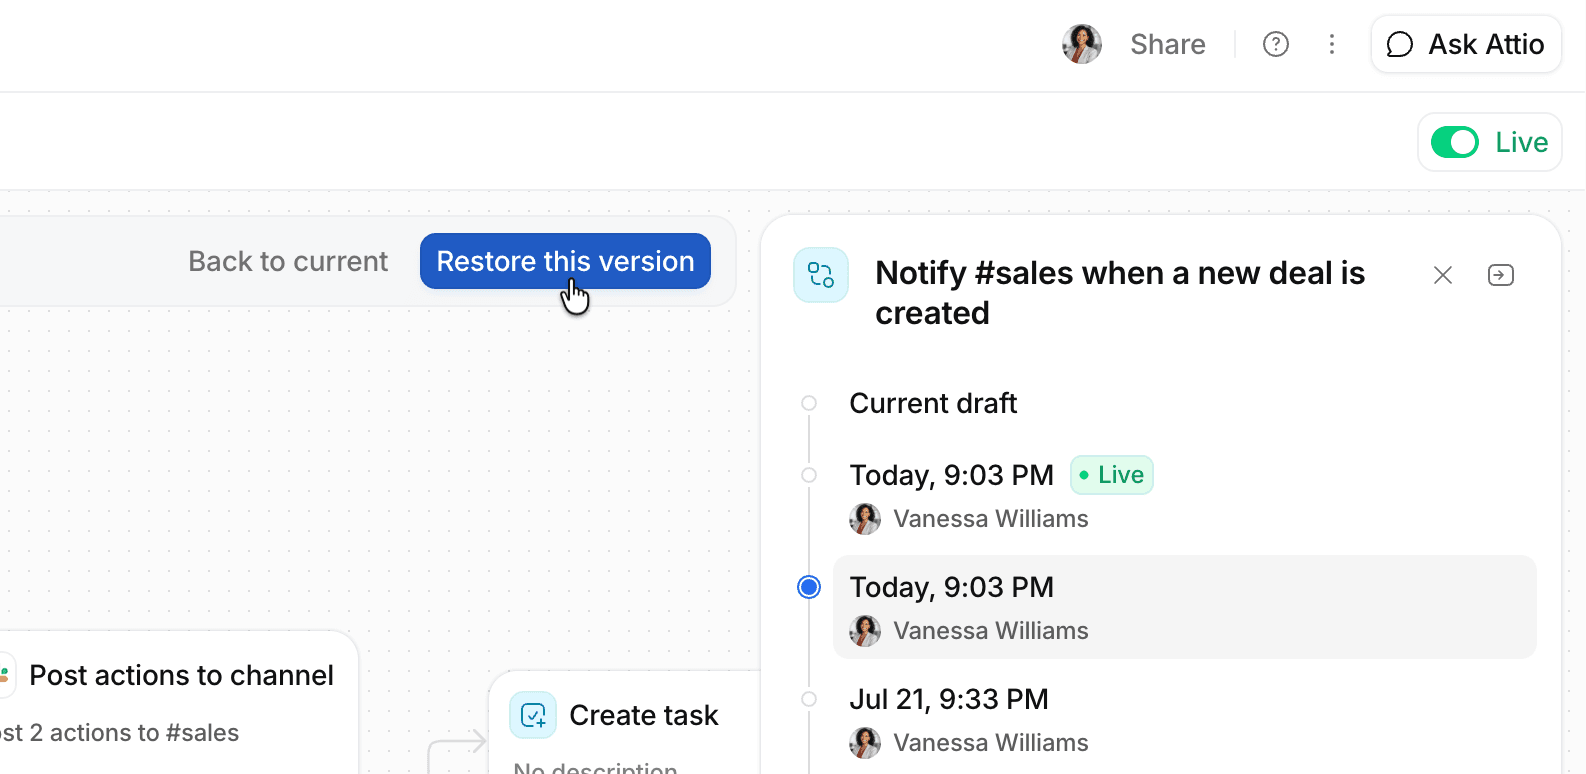Click the green Live badge
The image size is (1586, 774).
coord(1111,475)
